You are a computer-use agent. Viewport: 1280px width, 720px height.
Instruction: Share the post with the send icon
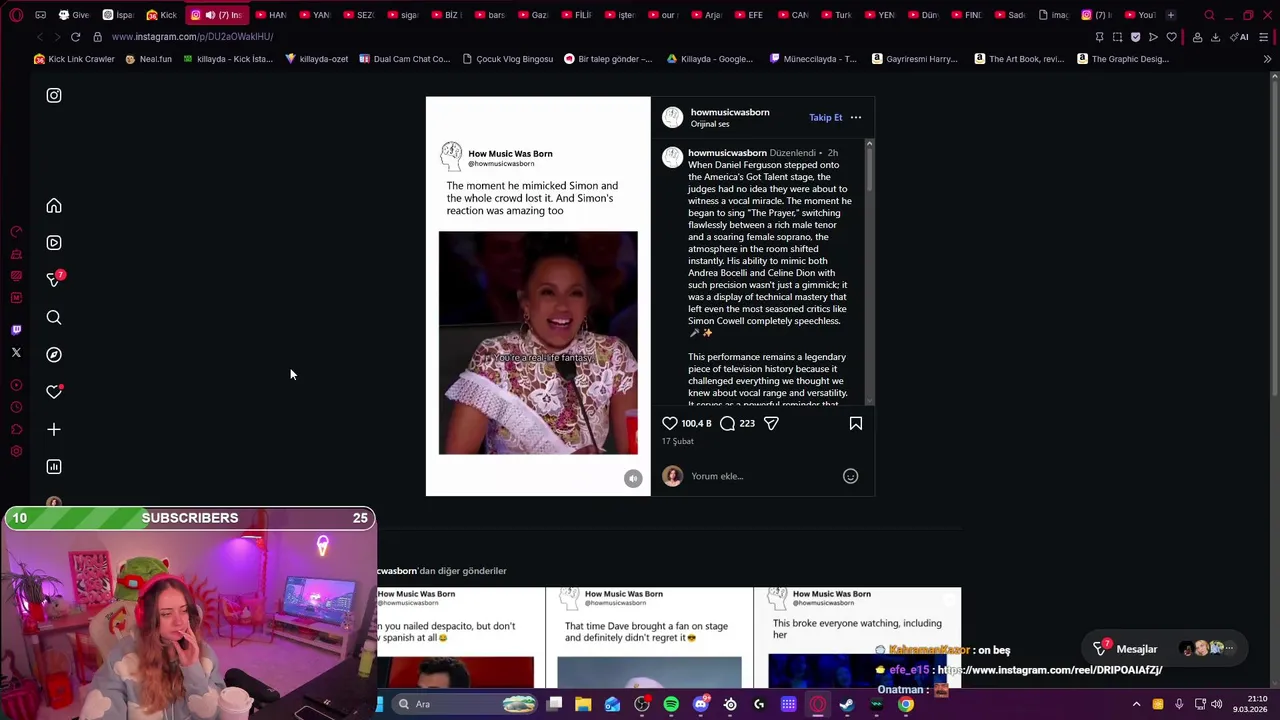pyautogui.click(x=771, y=424)
